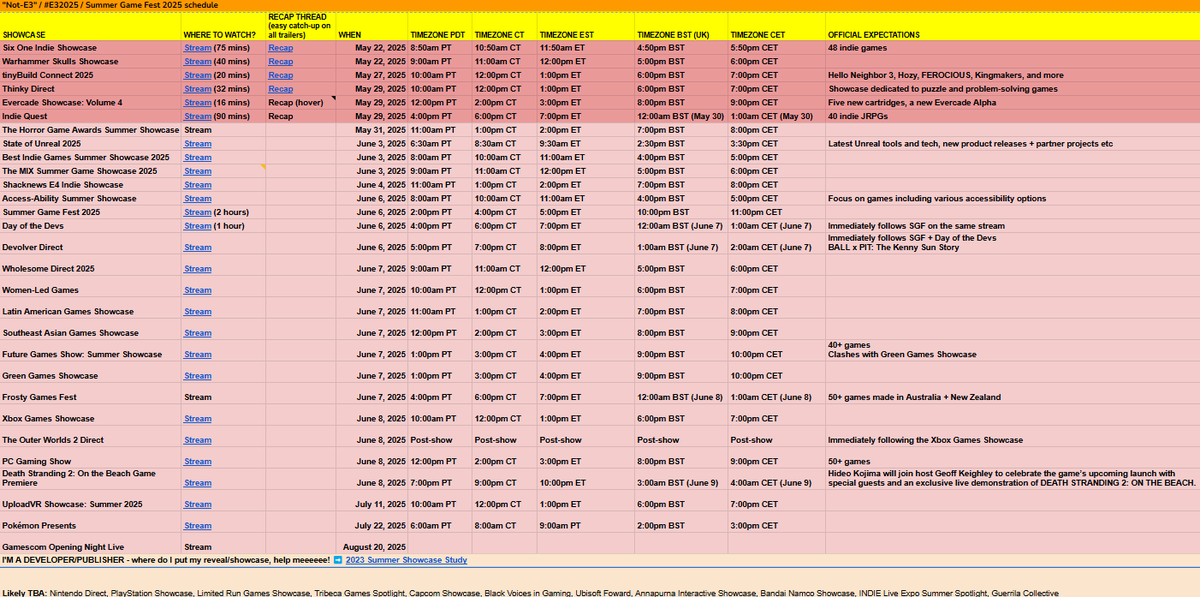The height and width of the screenshot is (597, 1200).
Task: Open State of Unreal 2025 Stream link
Action: tap(197, 144)
